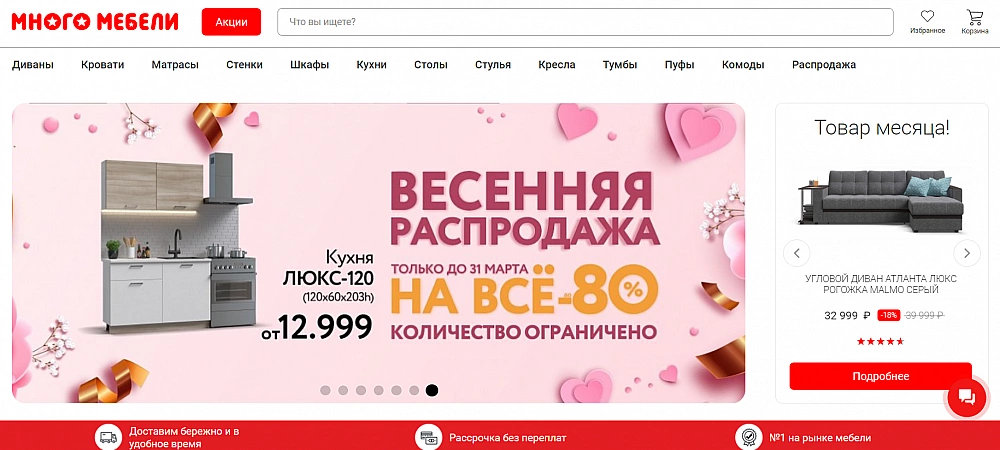1000x450 pixels.
Task: Open the Диваны category menu
Action: click(33, 64)
